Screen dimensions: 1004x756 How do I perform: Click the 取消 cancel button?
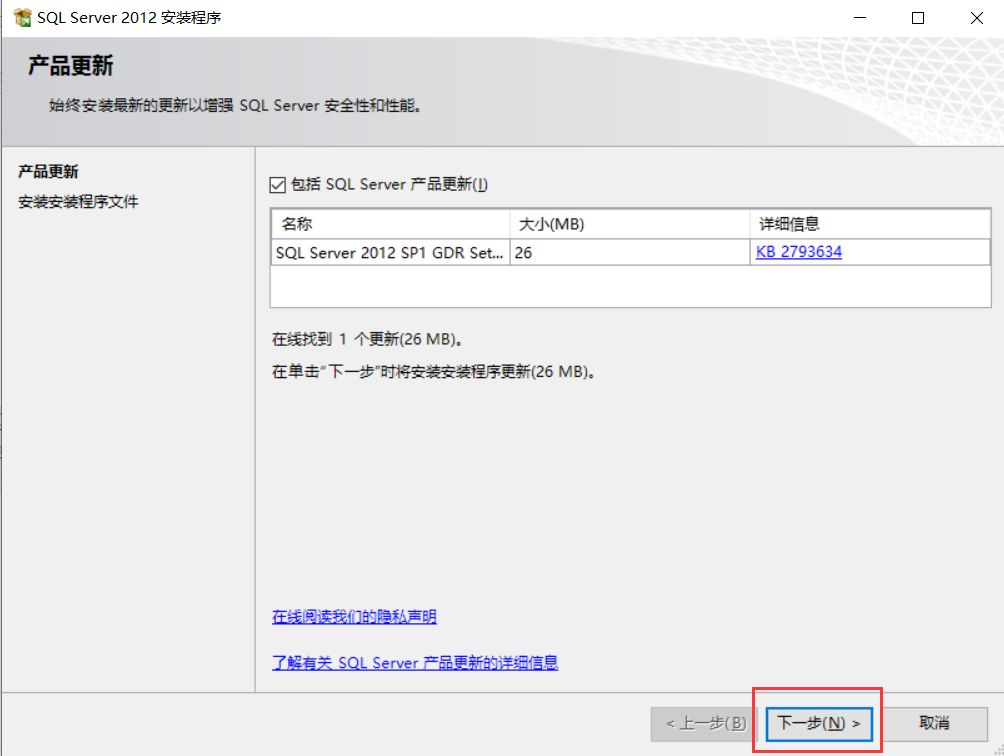(x=934, y=723)
